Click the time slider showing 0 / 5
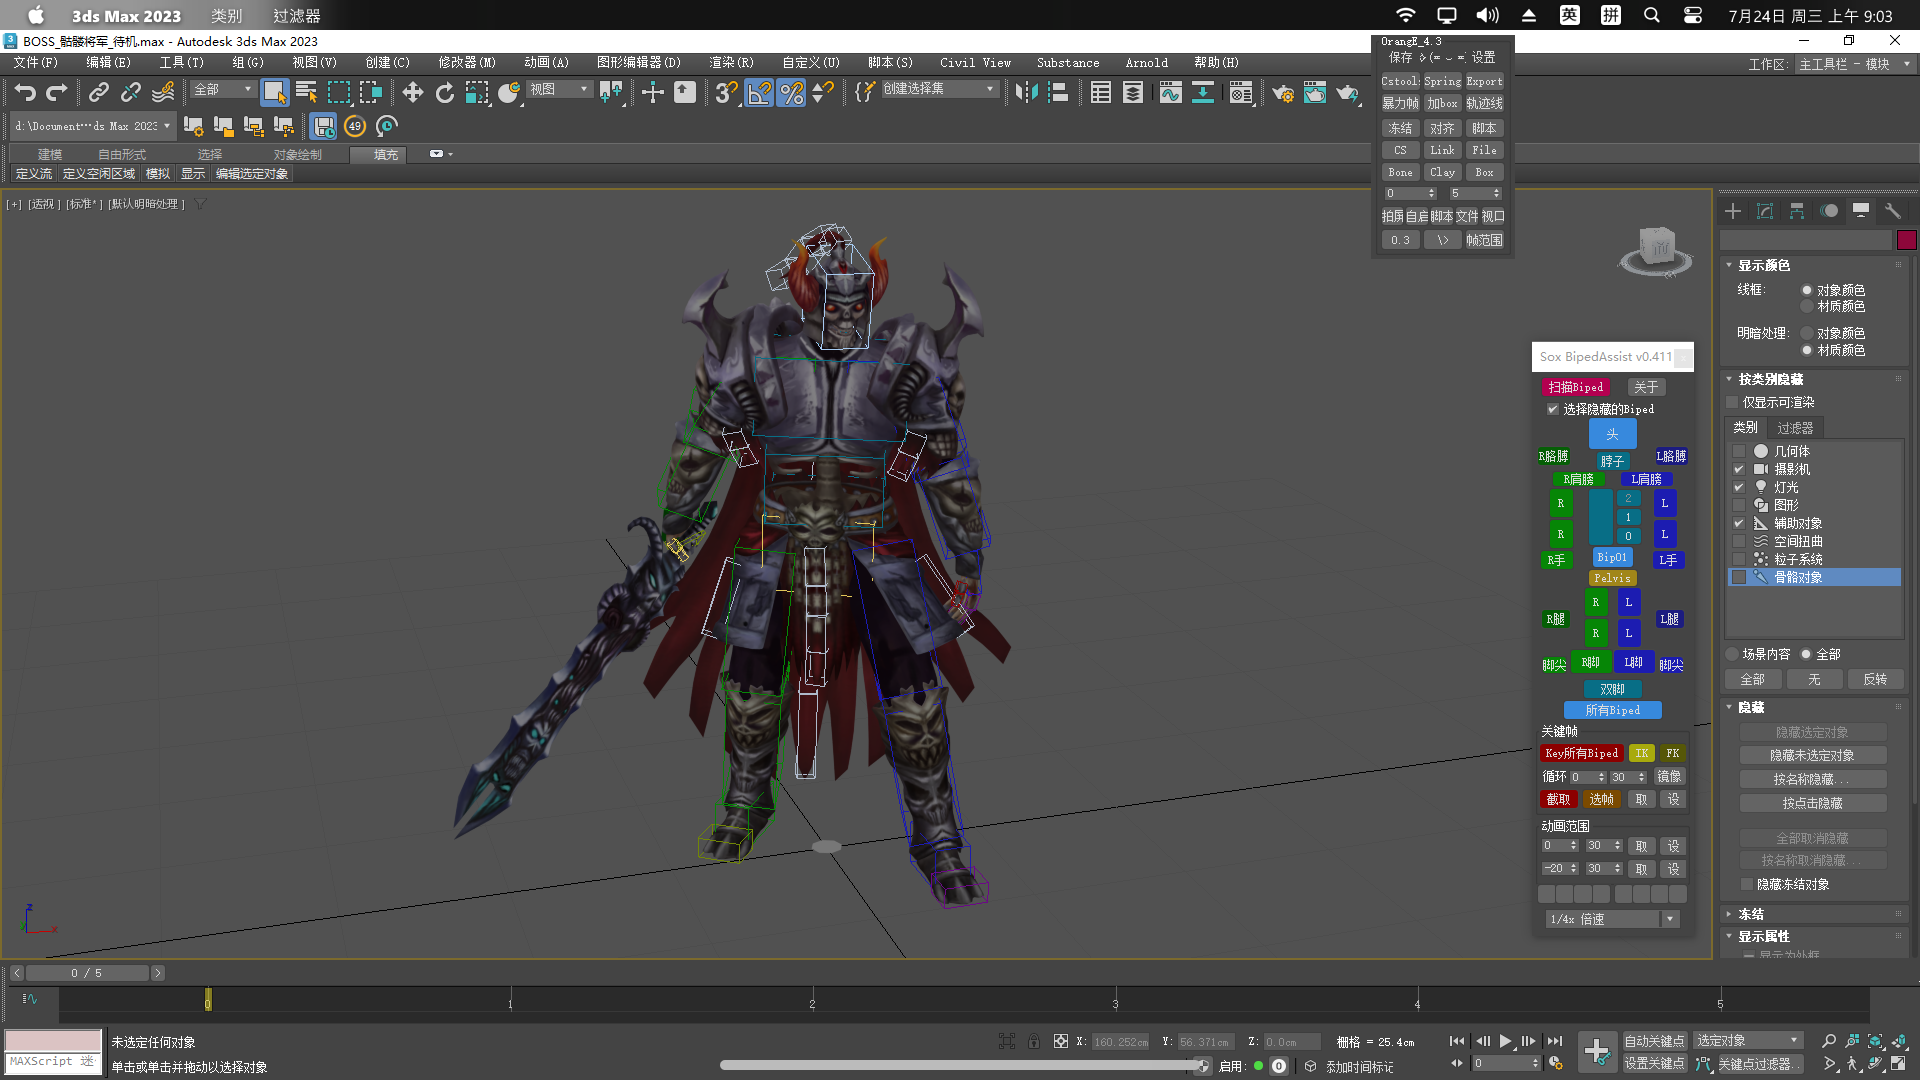The image size is (1920, 1080). click(87, 973)
